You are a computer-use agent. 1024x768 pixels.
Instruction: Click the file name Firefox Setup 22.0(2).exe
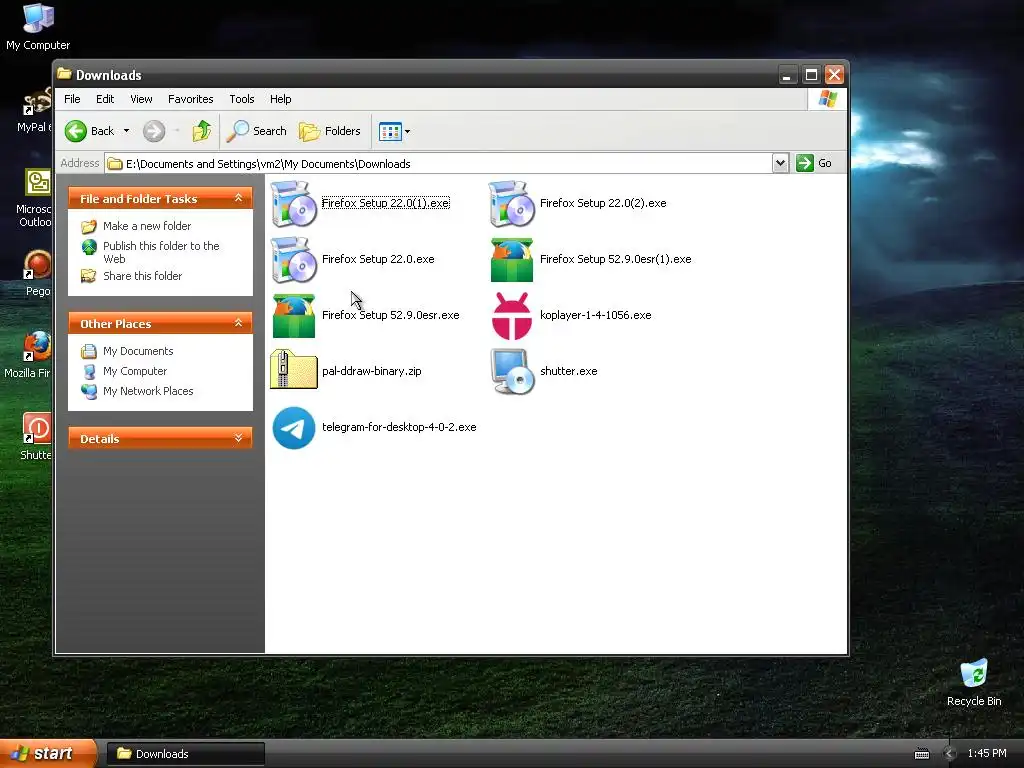click(x=603, y=203)
